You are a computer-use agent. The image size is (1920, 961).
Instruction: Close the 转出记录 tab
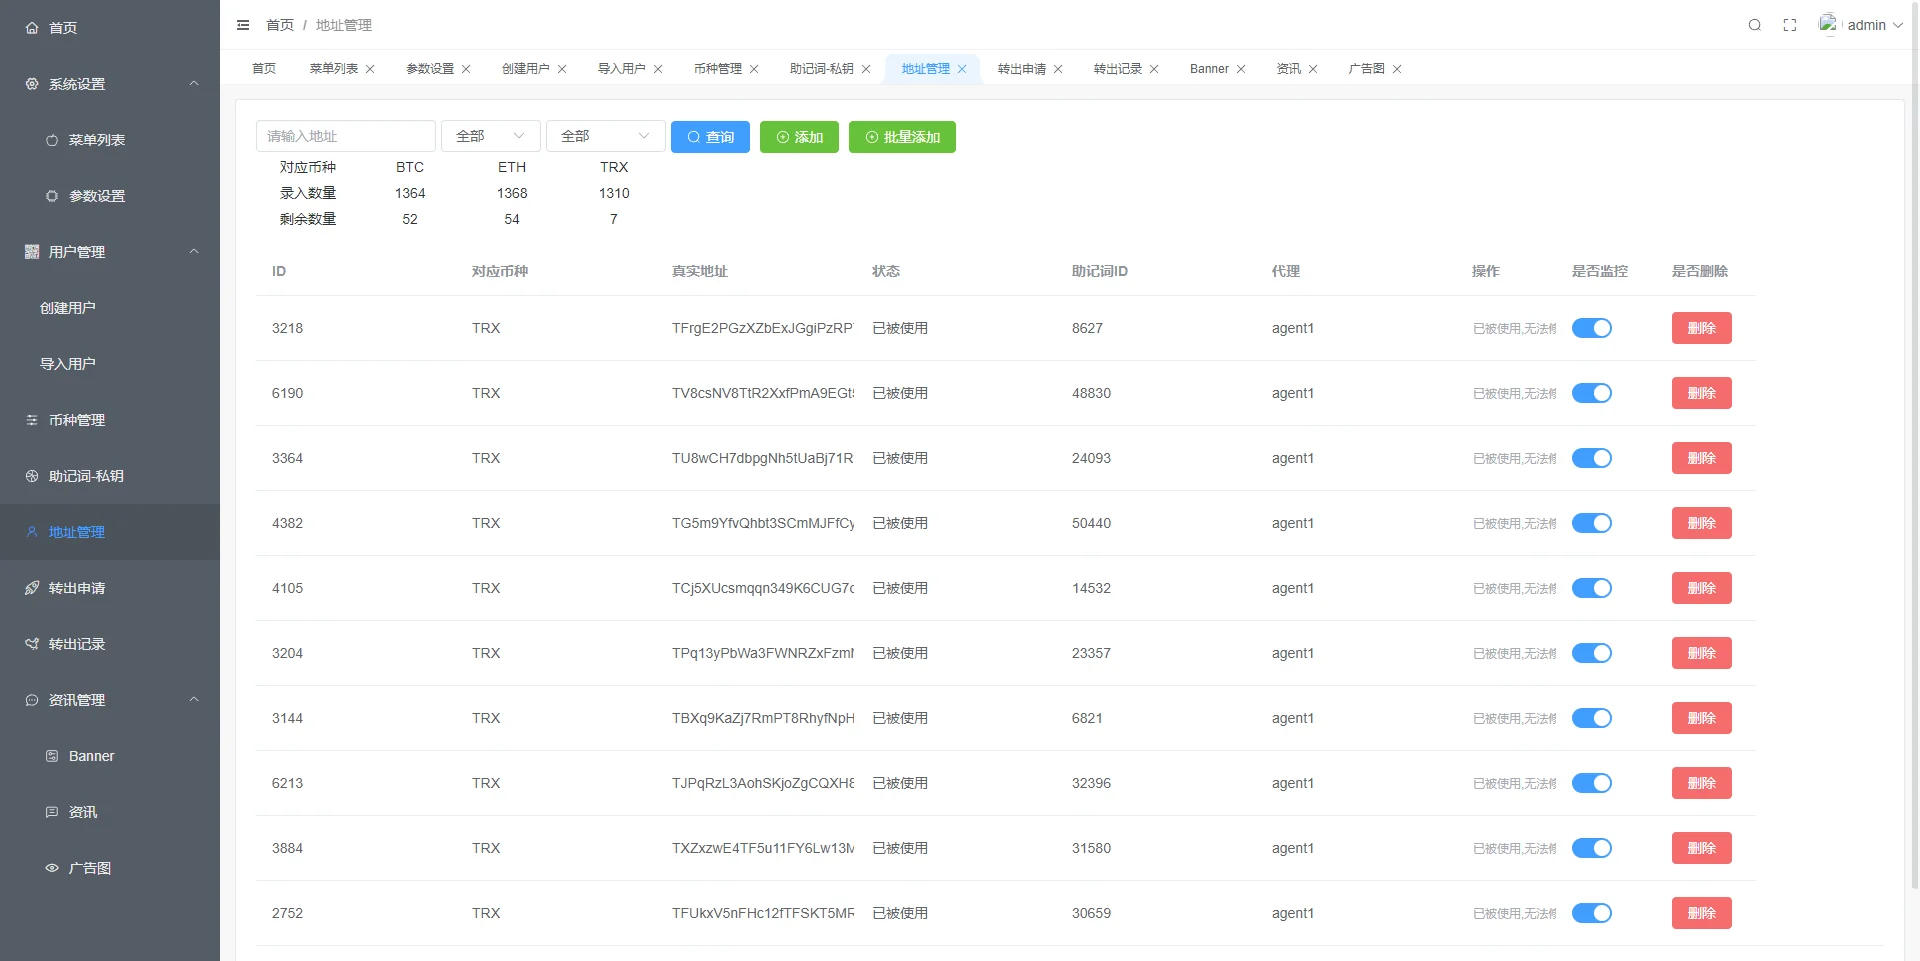point(1154,69)
